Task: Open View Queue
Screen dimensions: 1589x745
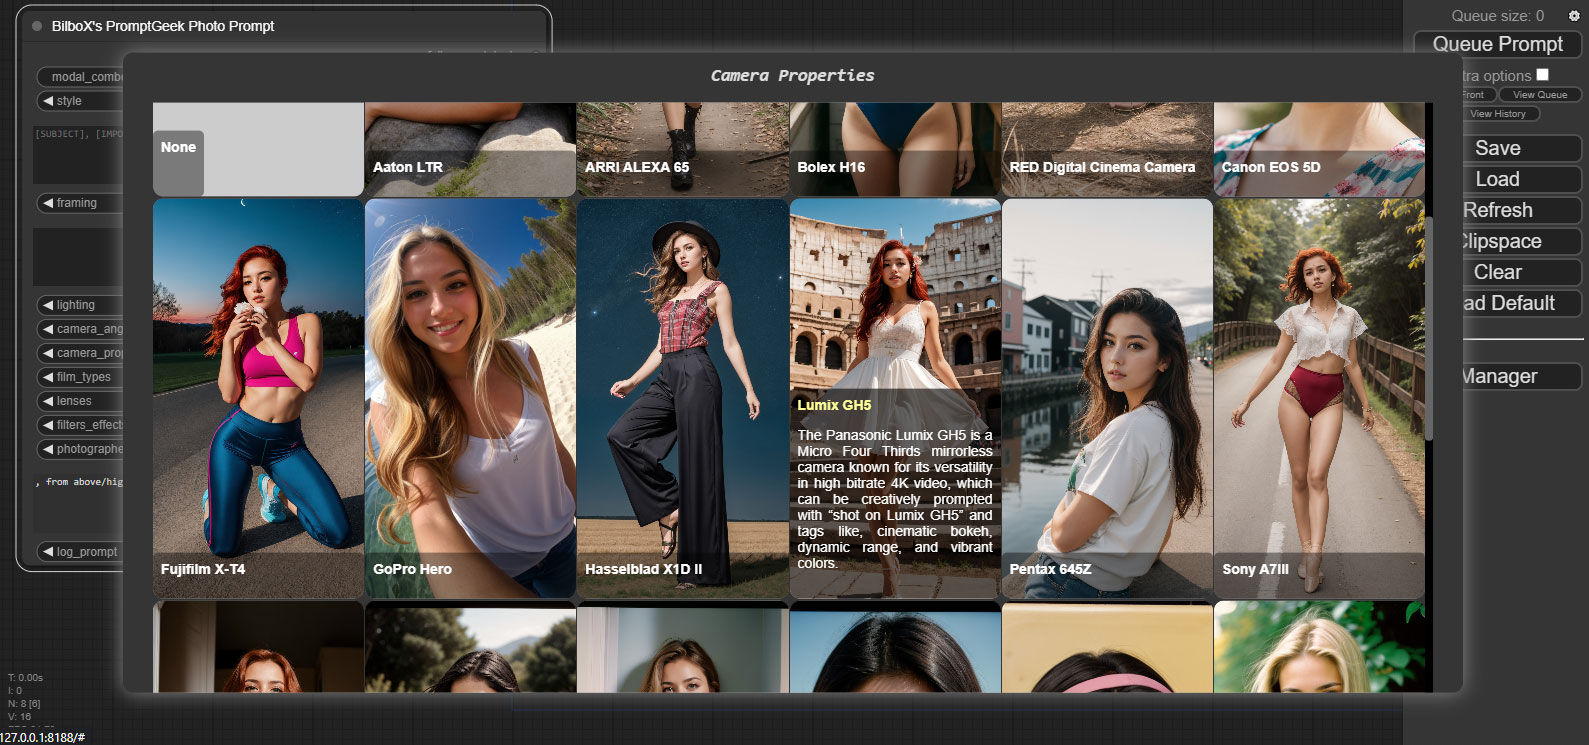Action: point(1540,95)
